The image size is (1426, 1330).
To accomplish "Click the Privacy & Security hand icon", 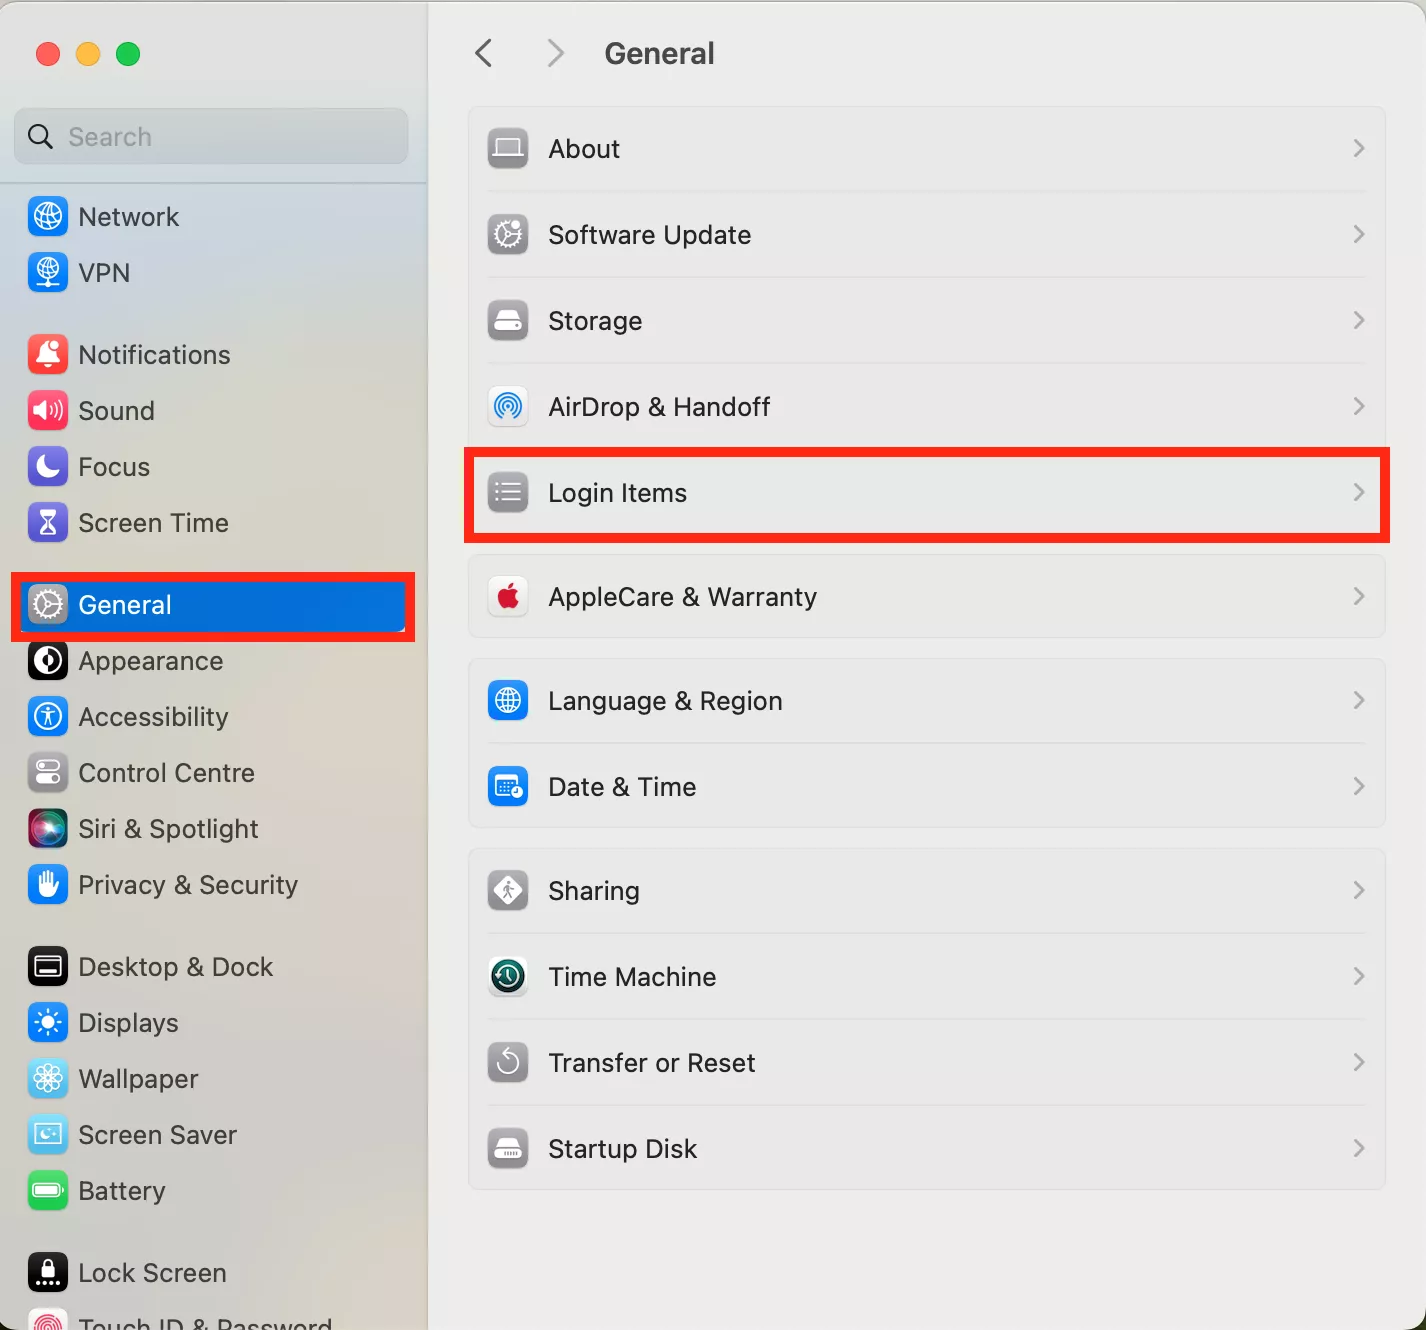I will [48, 885].
